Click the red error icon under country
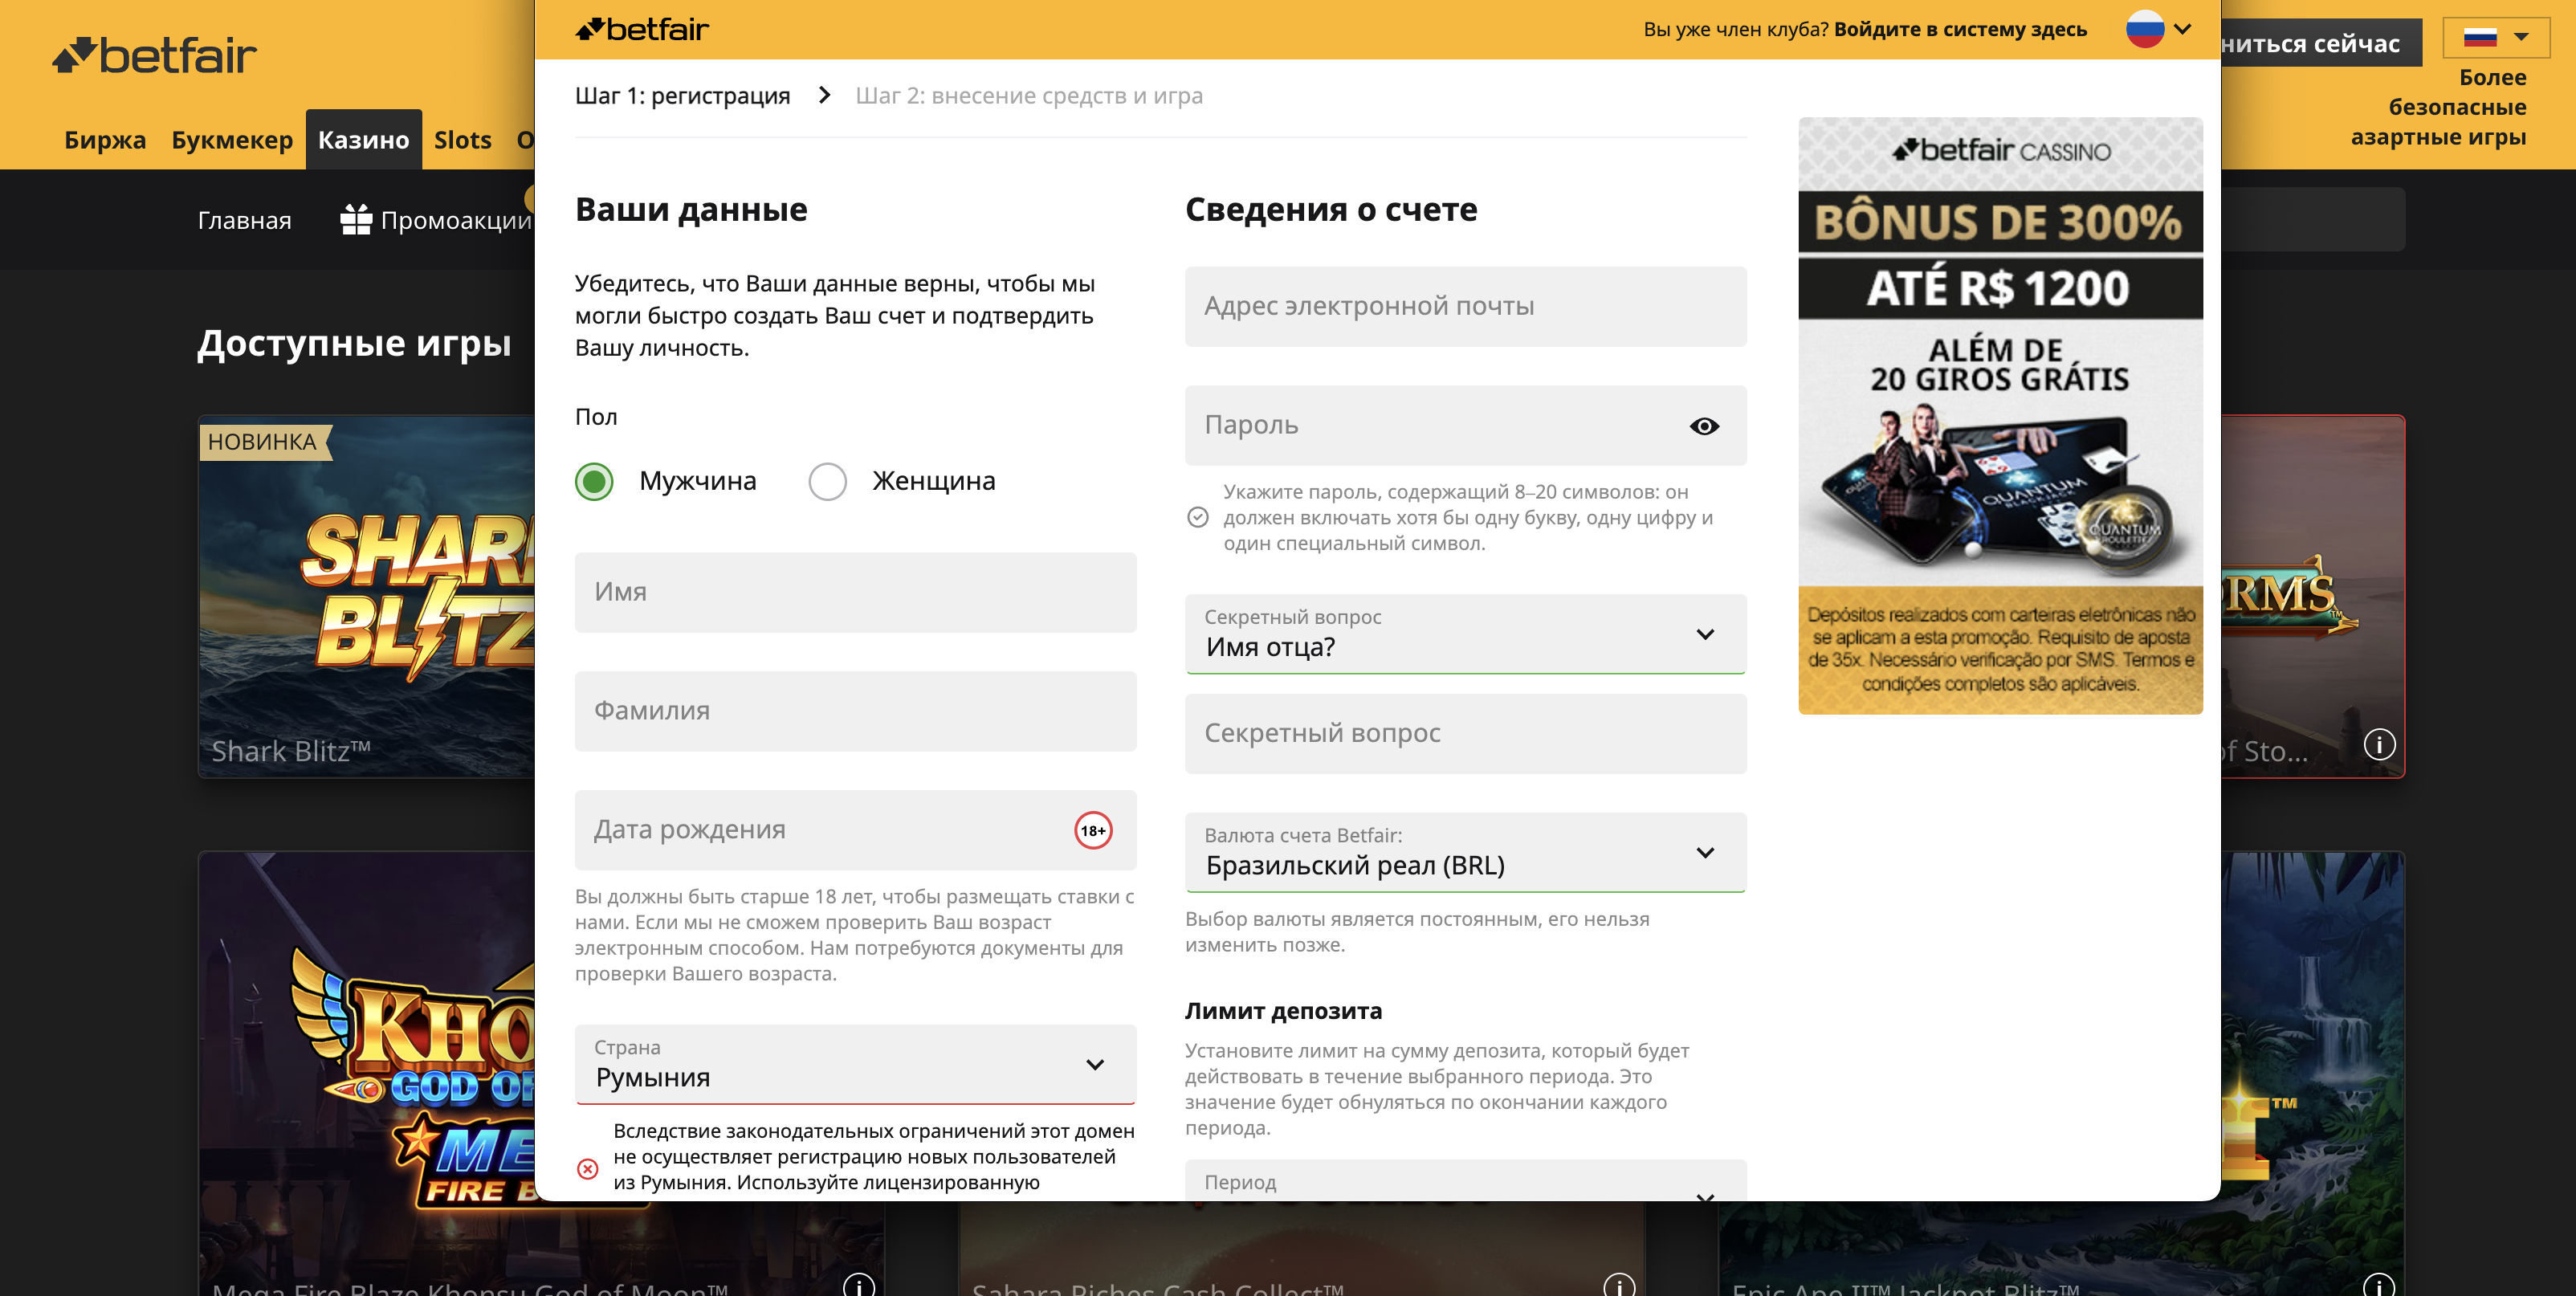Image resolution: width=2576 pixels, height=1296 pixels. 588,1168
